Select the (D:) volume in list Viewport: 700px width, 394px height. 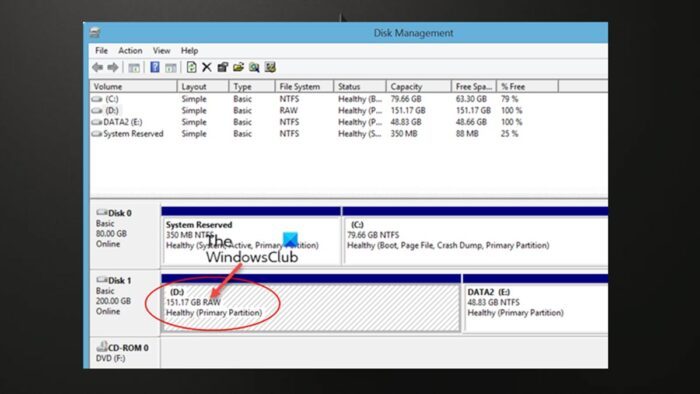coord(112,111)
